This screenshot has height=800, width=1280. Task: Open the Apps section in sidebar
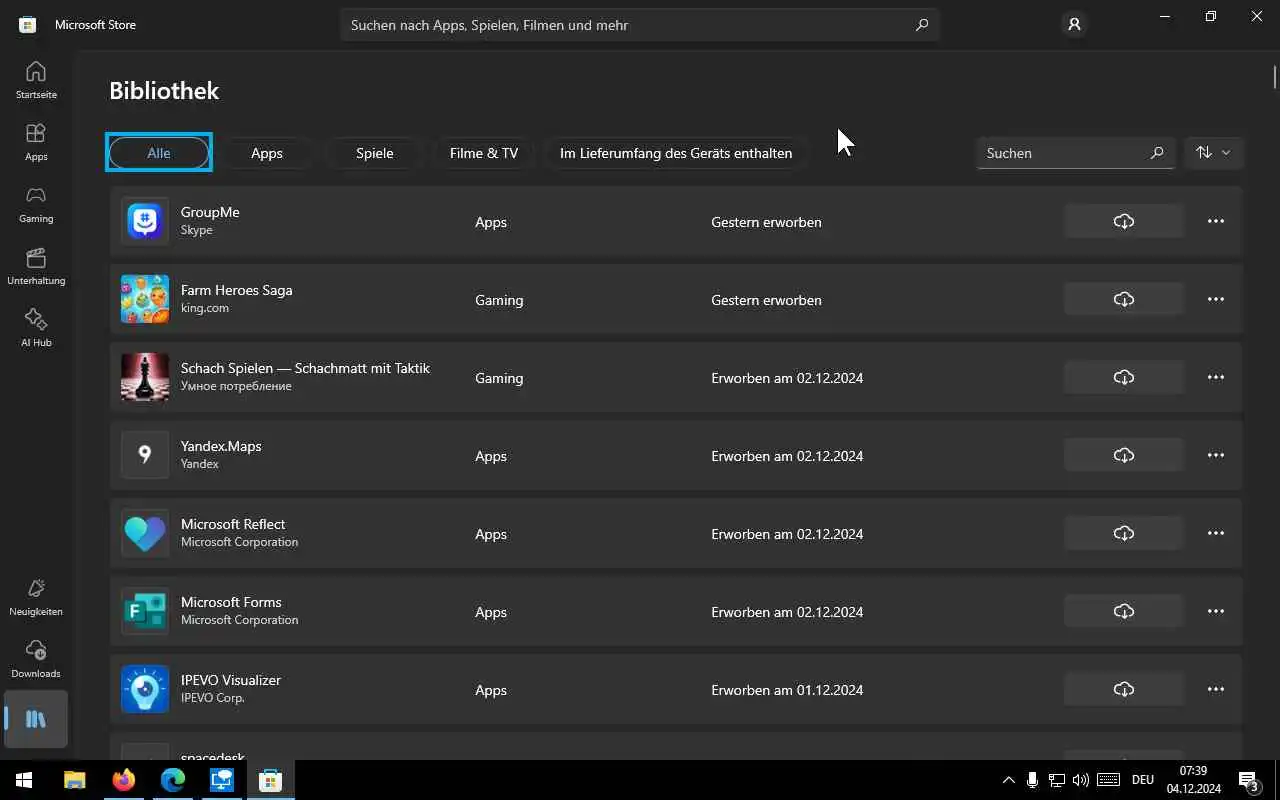tap(36, 142)
